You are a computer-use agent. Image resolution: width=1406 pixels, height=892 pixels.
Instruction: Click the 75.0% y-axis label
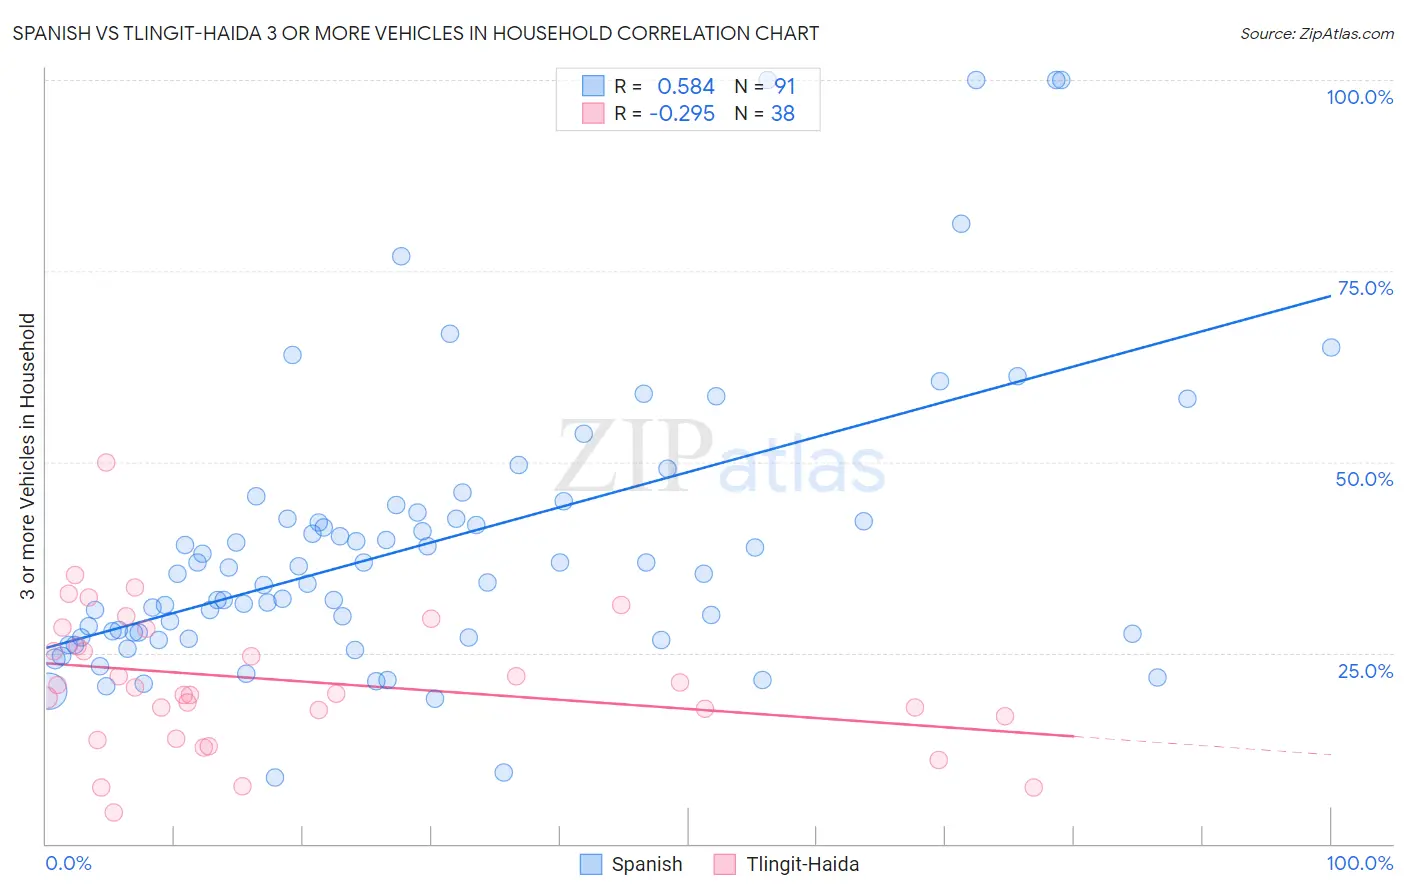1365,288
